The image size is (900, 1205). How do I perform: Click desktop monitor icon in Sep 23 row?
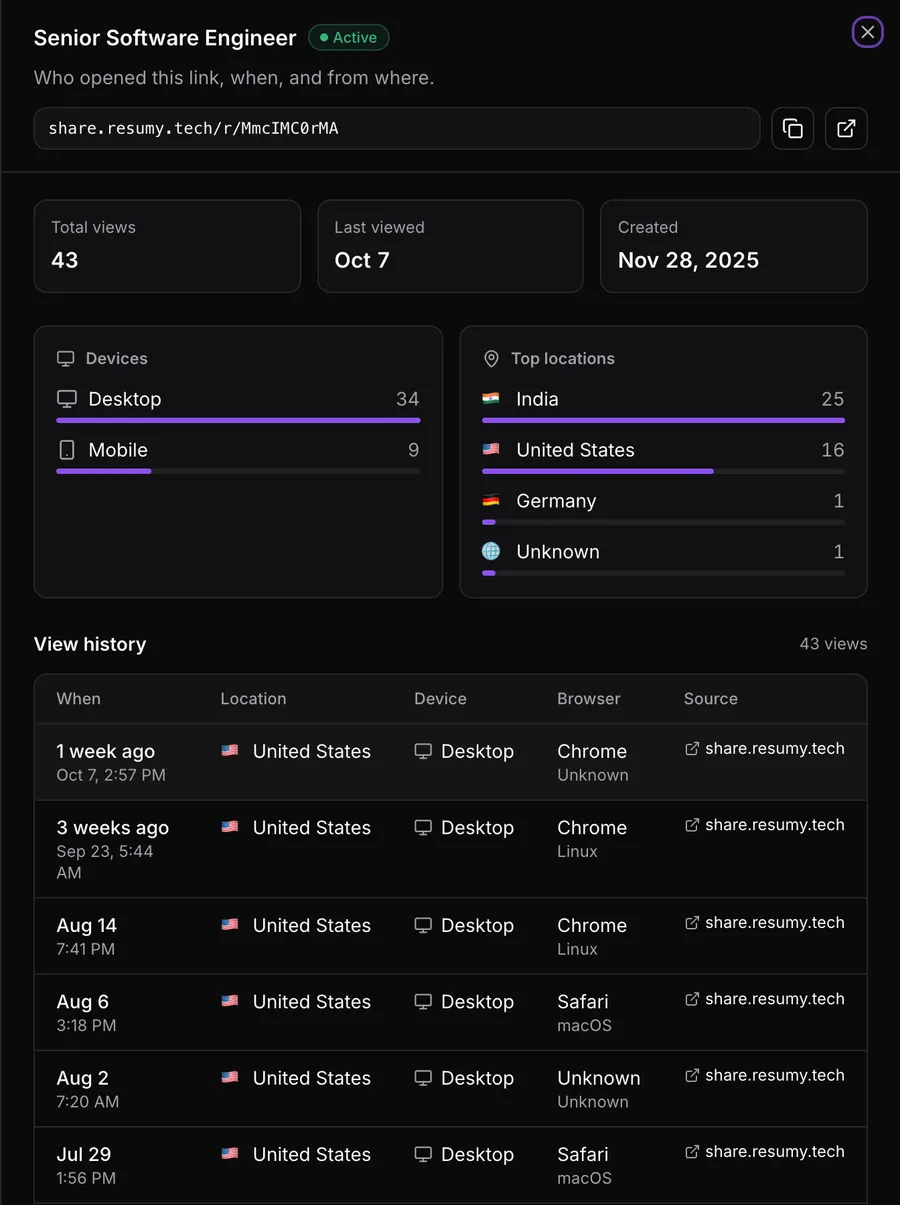[423, 828]
